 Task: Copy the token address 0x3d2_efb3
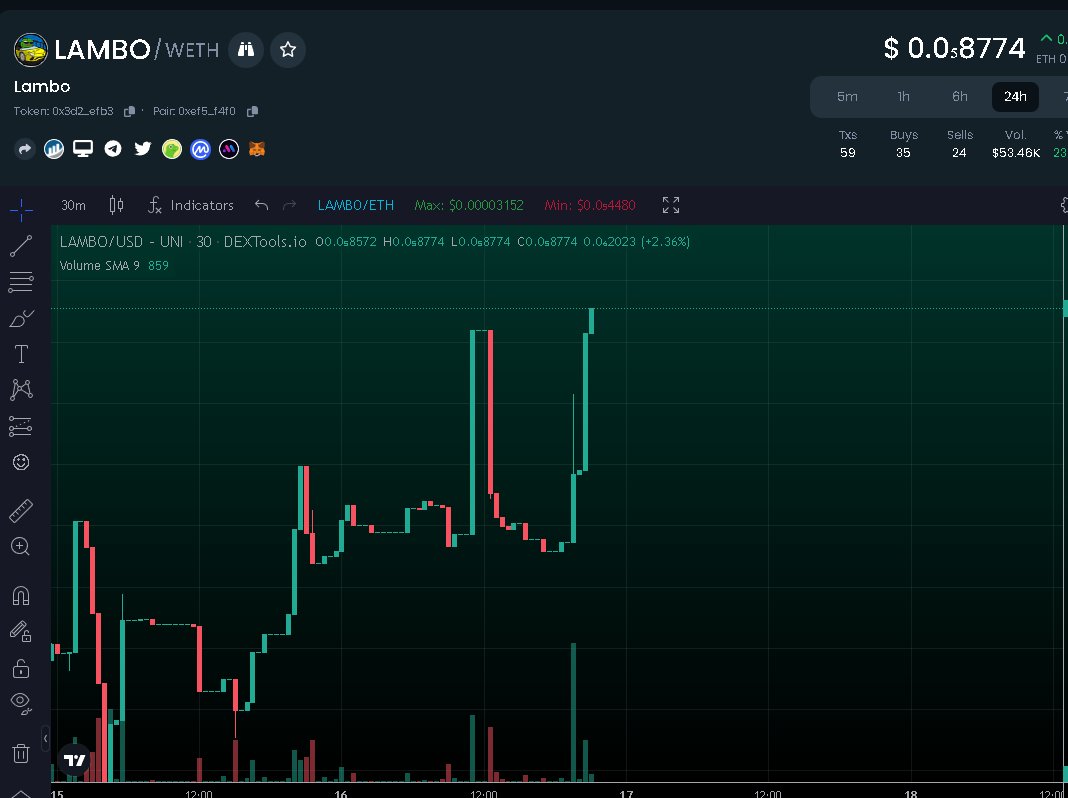(129, 111)
